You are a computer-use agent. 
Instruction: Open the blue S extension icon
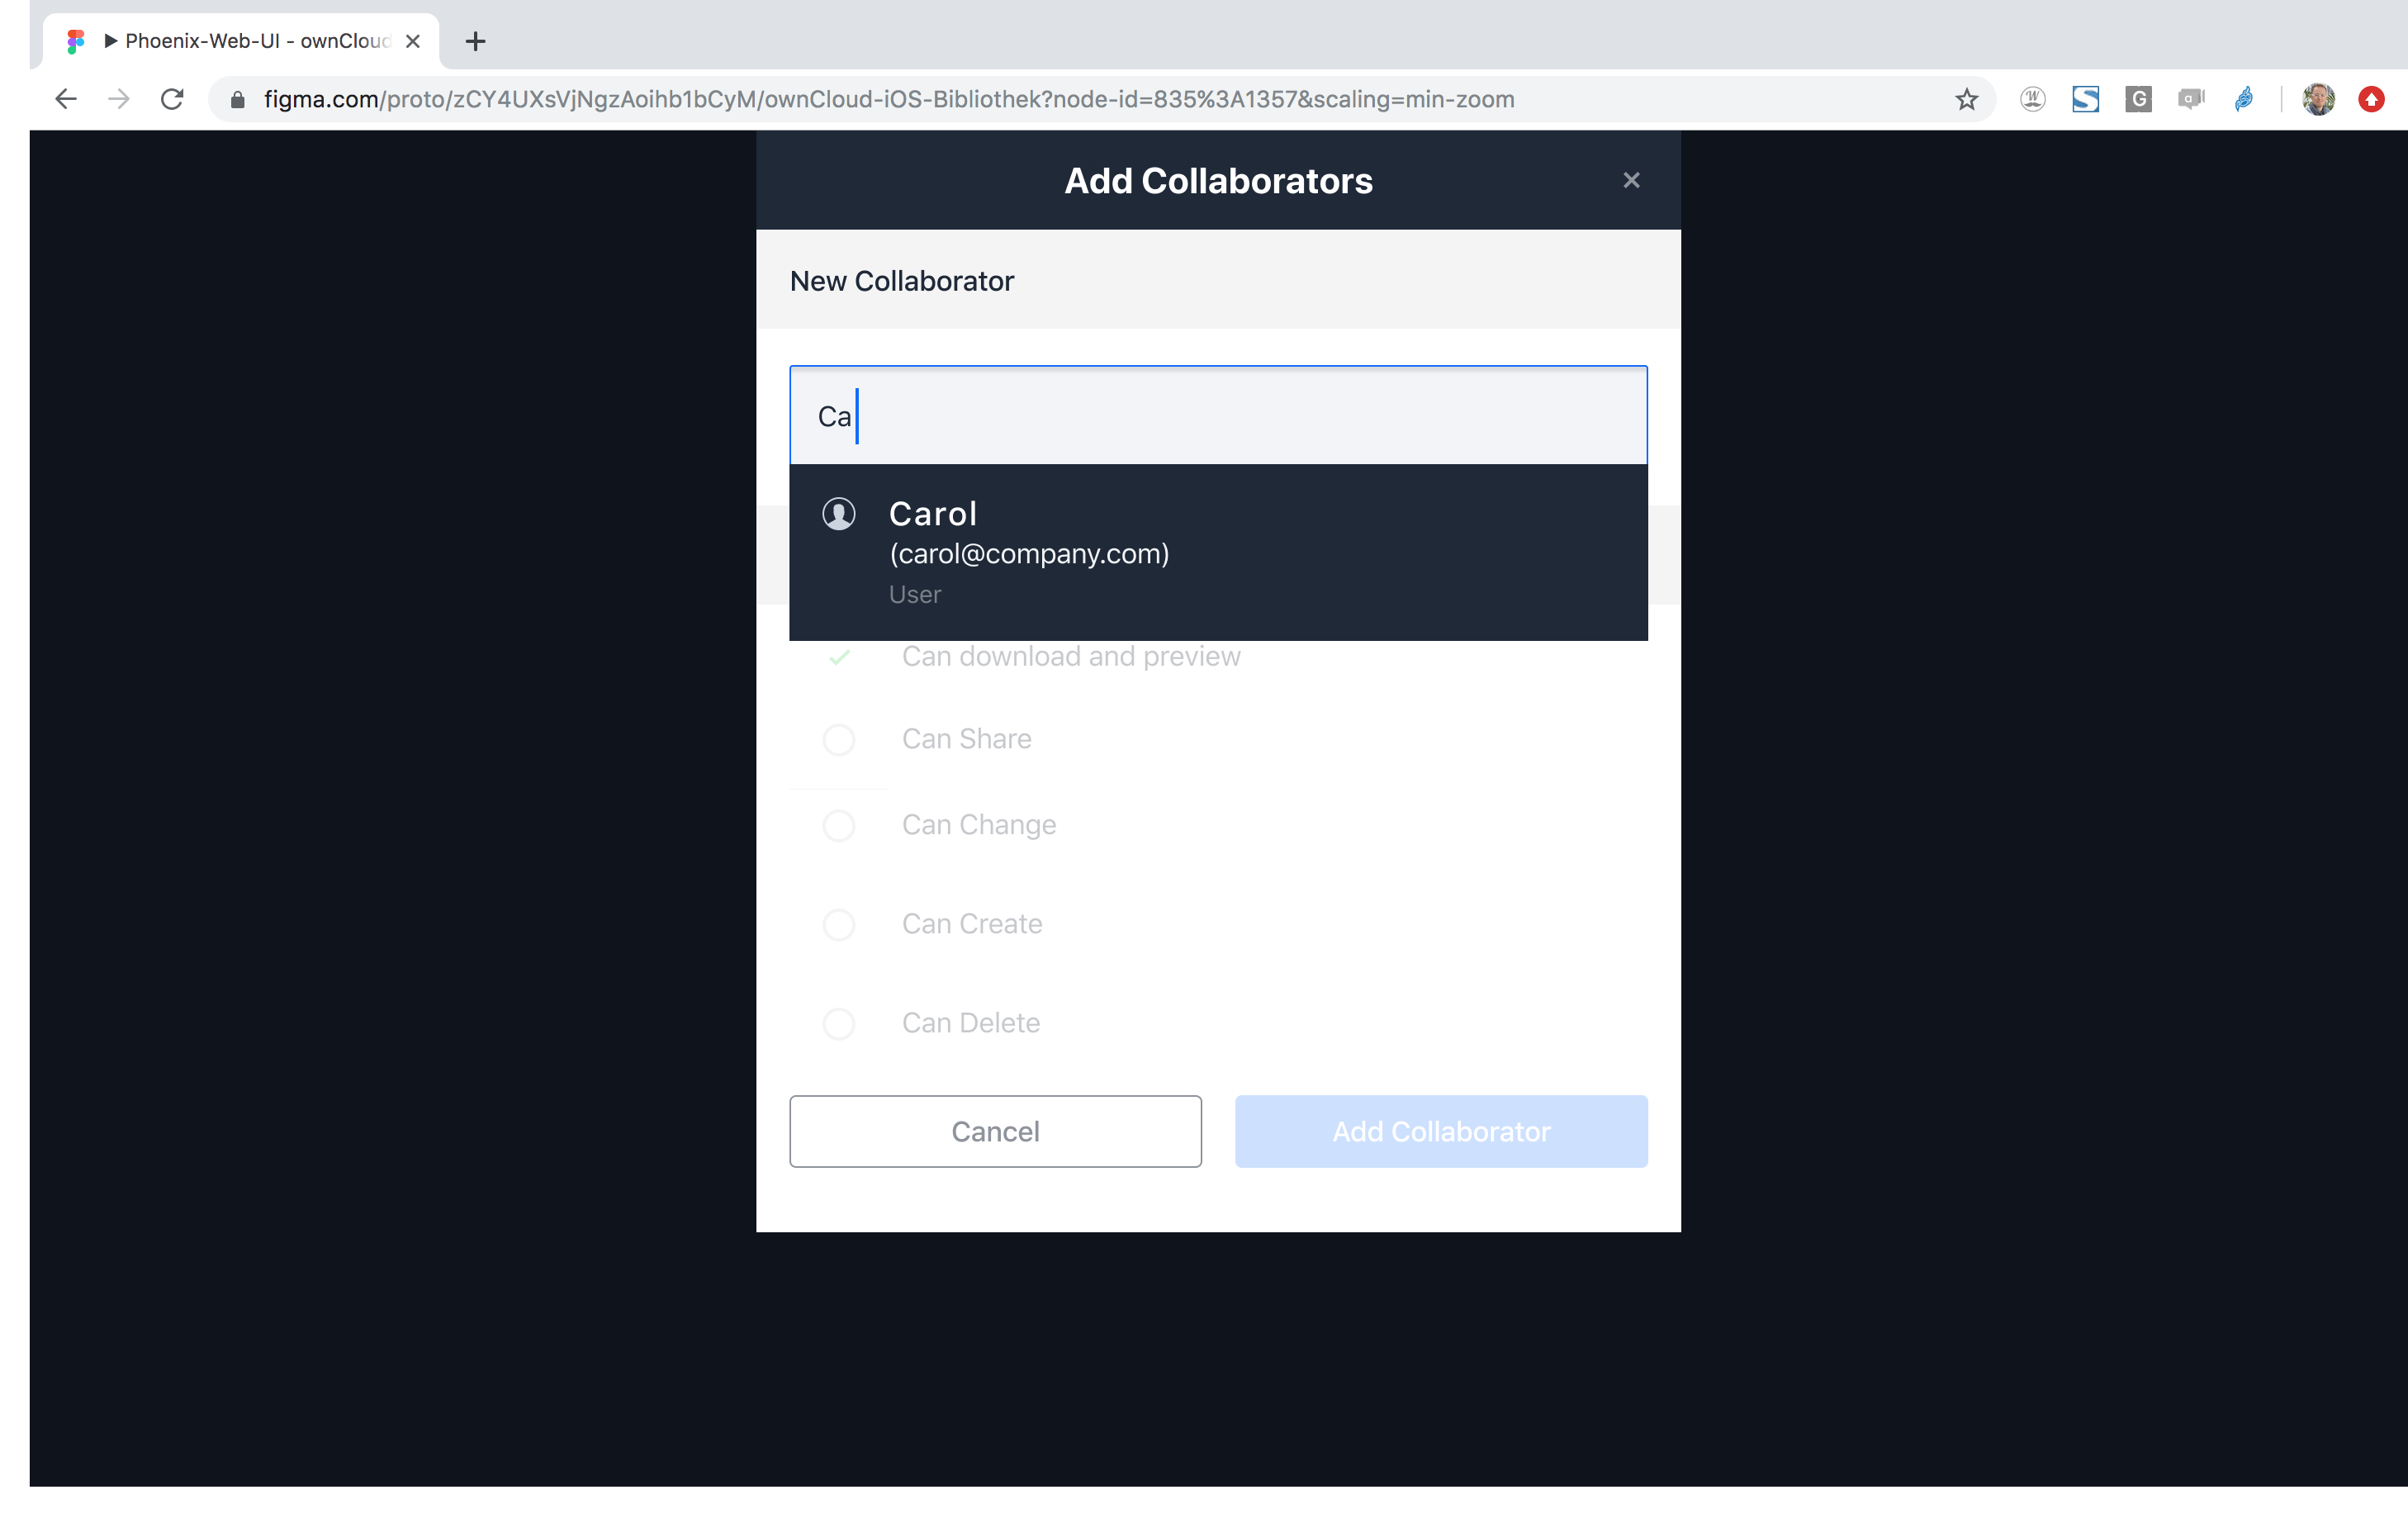(x=2085, y=99)
